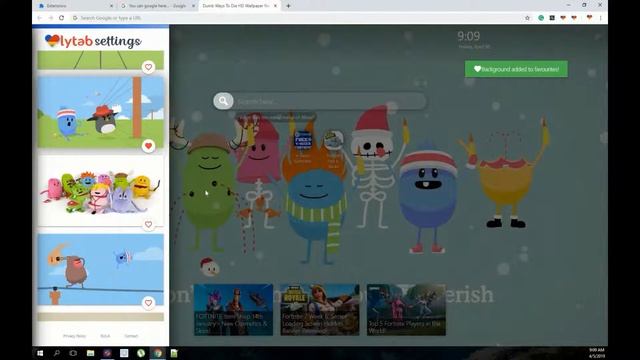Reload the current page

62,18
